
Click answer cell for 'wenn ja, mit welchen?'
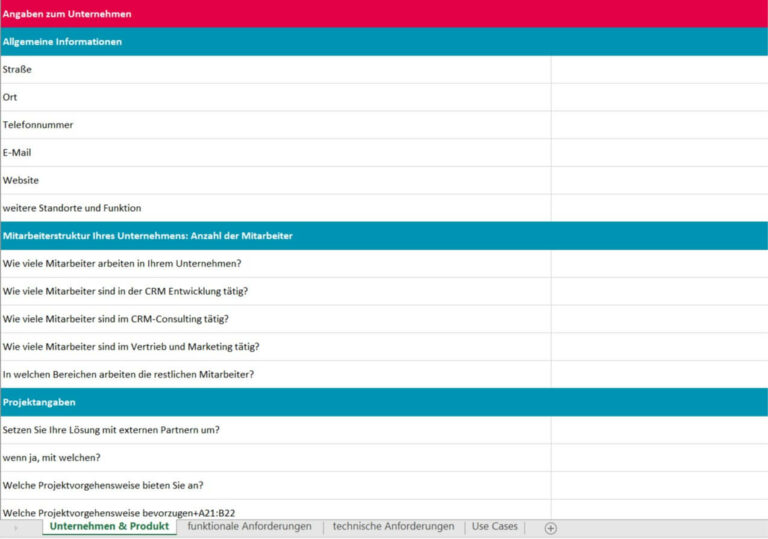click(x=658, y=458)
